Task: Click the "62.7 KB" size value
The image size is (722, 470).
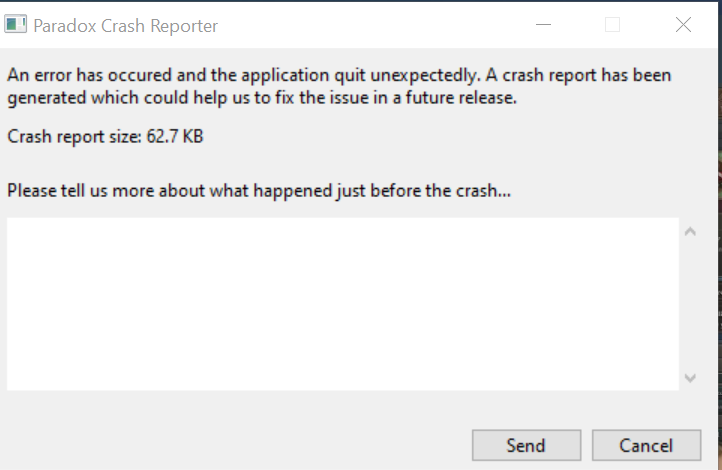Action: click(x=175, y=137)
